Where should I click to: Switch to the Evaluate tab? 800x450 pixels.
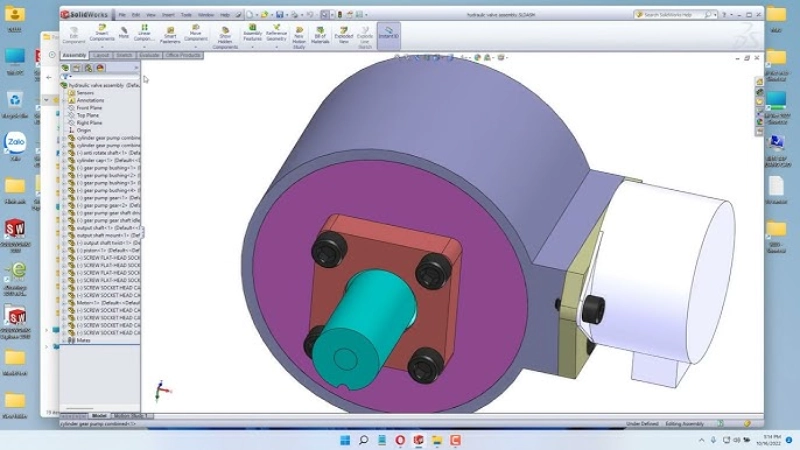(150, 55)
